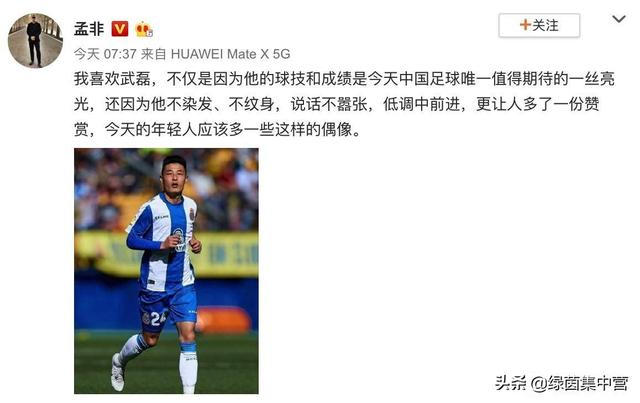Image resolution: width=640 pixels, height=403 pixels.
Task: Click the 头条 @绿茵集中营 watermark
Action: [x=562, y=383]
